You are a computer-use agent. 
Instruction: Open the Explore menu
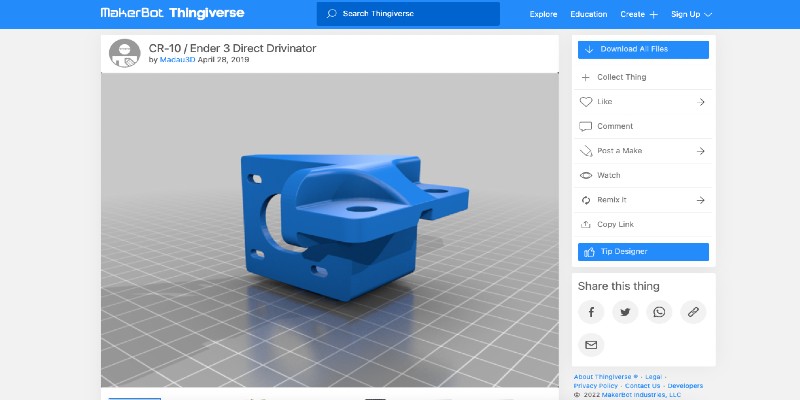543,14
